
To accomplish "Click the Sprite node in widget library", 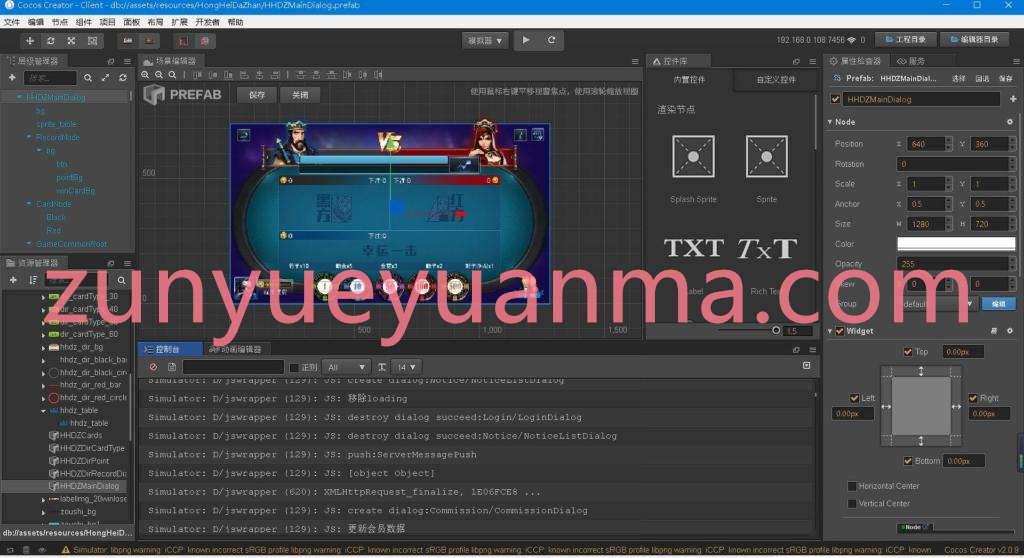I will click(x=767, y=157).
